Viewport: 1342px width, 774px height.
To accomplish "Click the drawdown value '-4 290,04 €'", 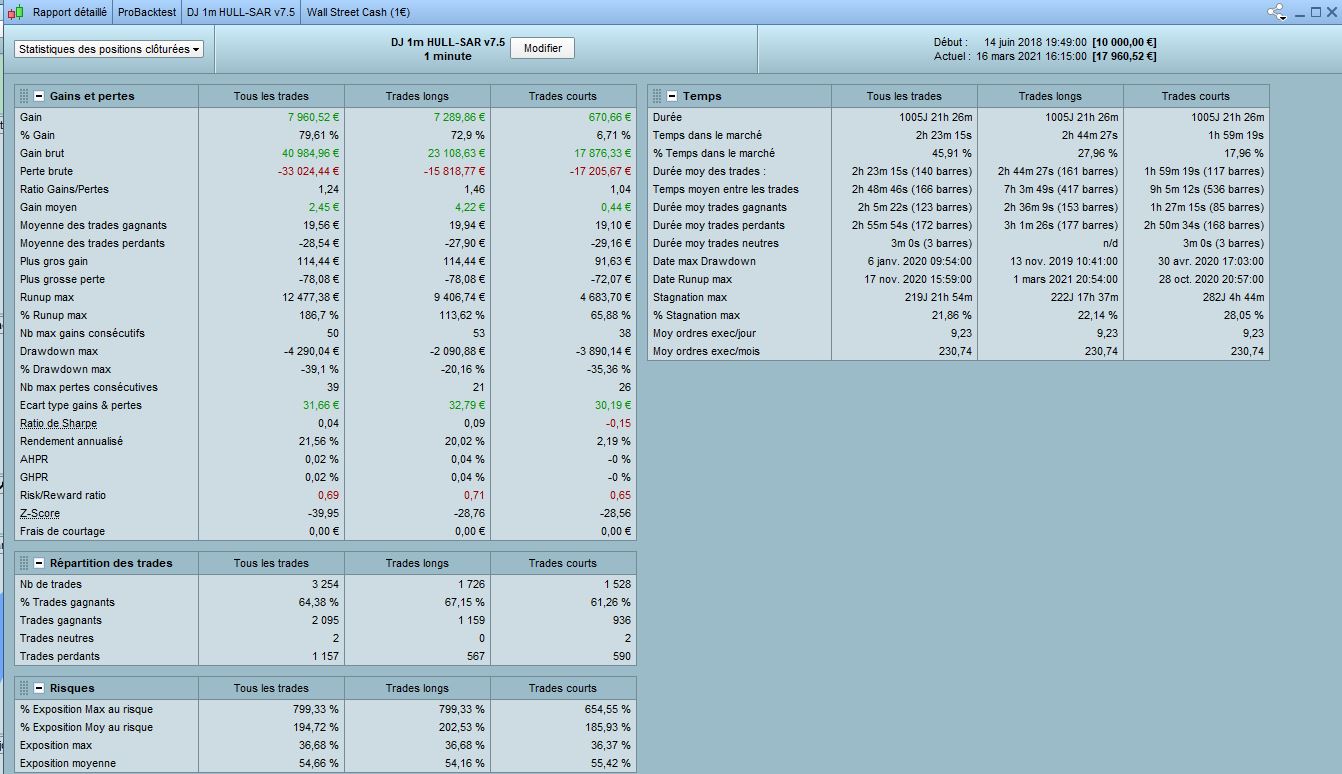I will pos(312,351).
